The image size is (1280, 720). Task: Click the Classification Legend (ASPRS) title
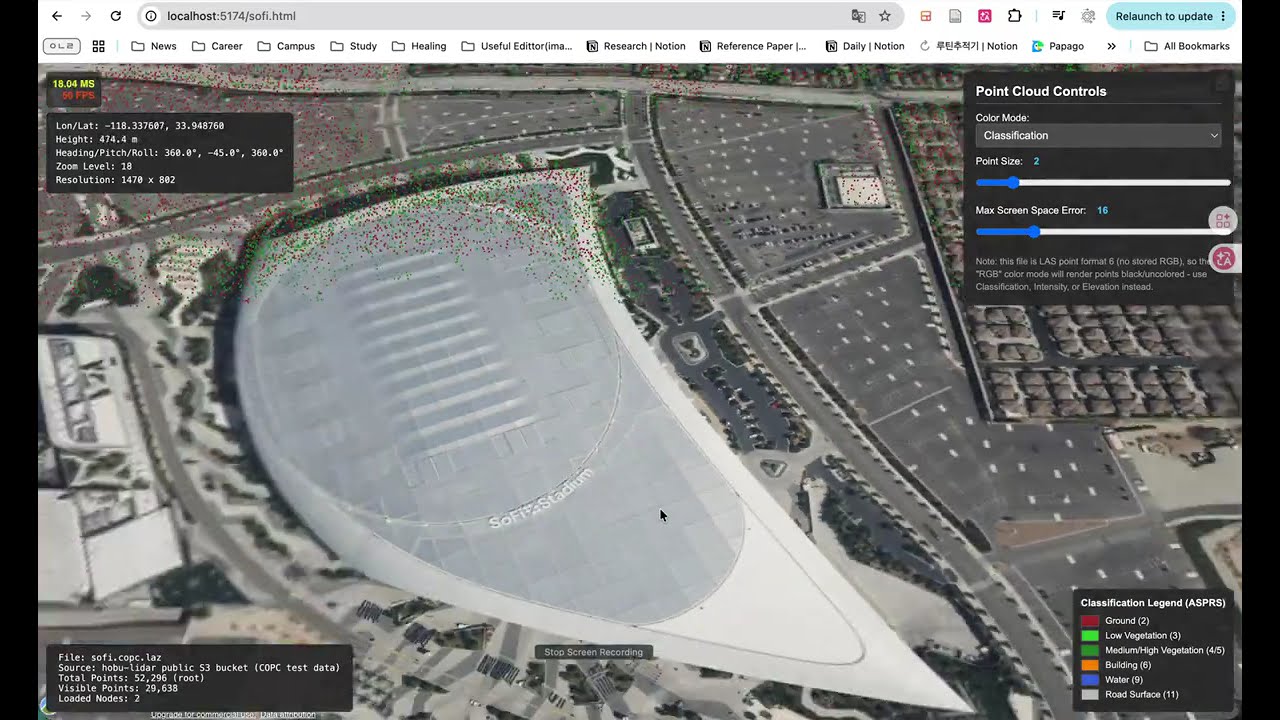(1153, 603)
